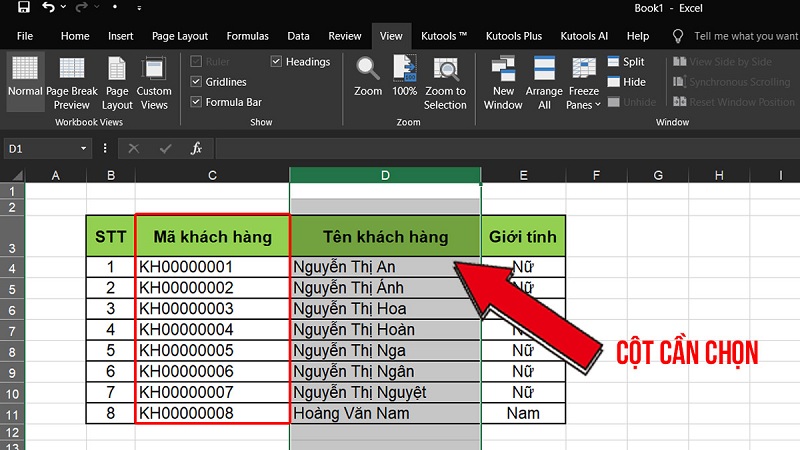The image size is (800, 450).
Task: Click the Name Box showing D1
Action: pos(41,148)
